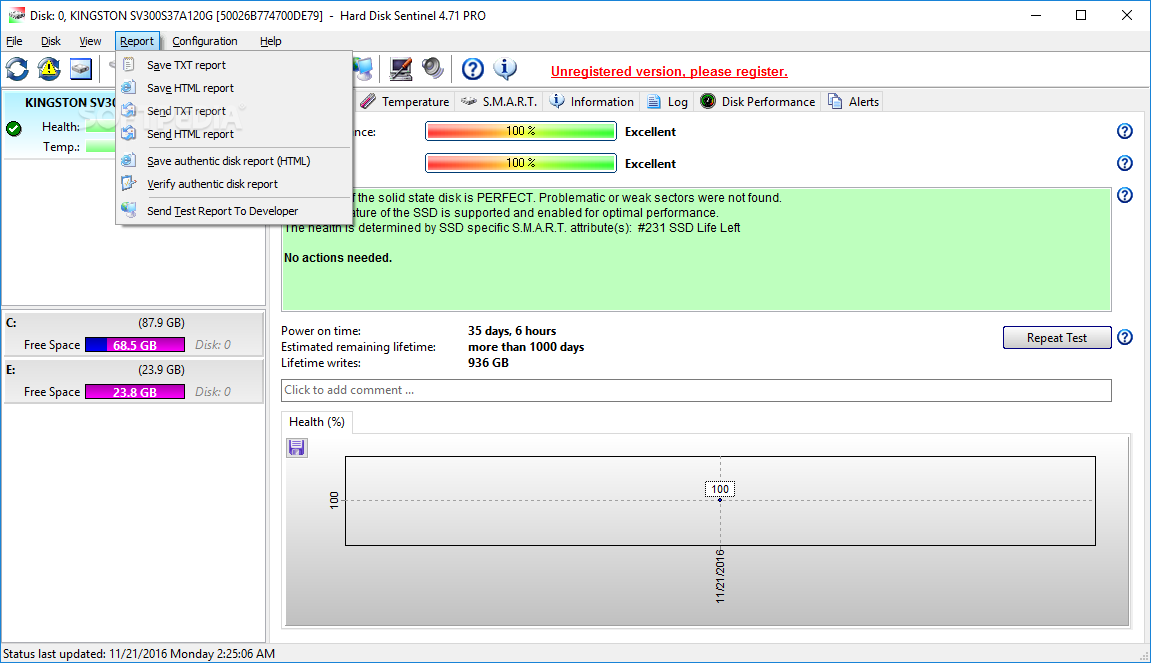Click the Disk: 0 label beside E: free space
The image size is (1151, 663).
pos(213,392)
